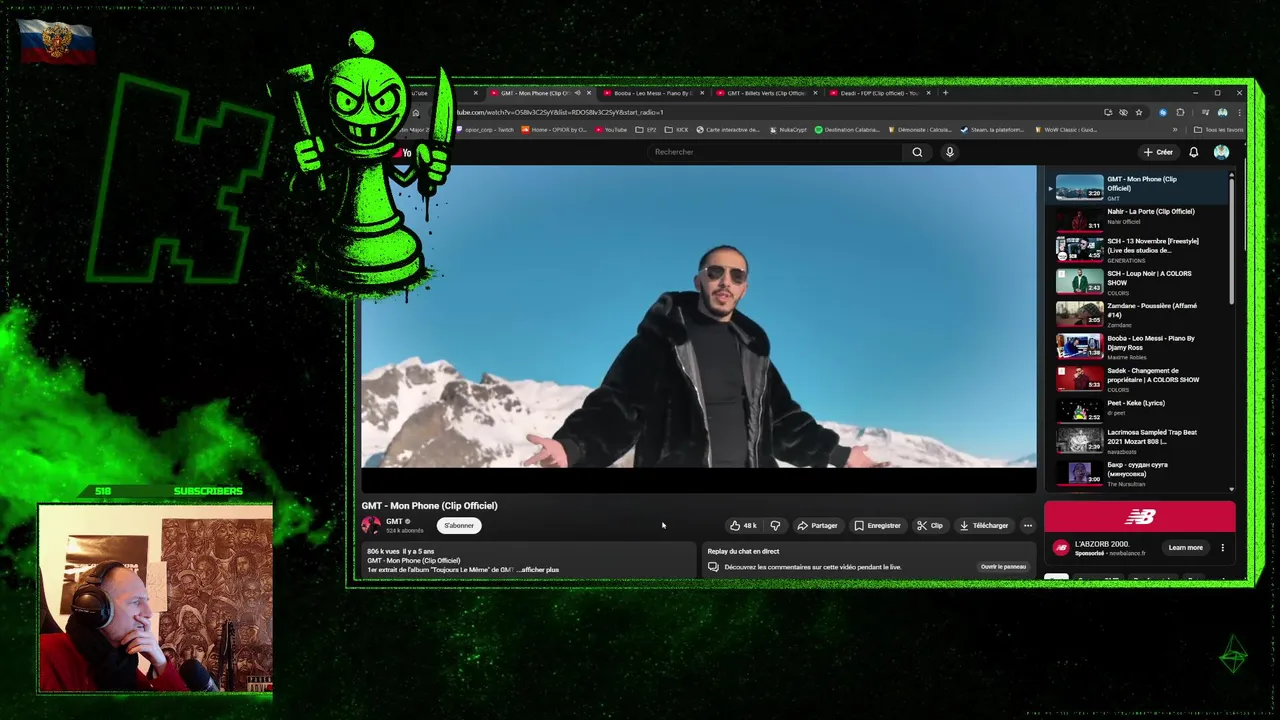This screenshot has height=720, width=1280.
Task: Show hidden bookmarks with the double chevron
Action: (1175, 130)
